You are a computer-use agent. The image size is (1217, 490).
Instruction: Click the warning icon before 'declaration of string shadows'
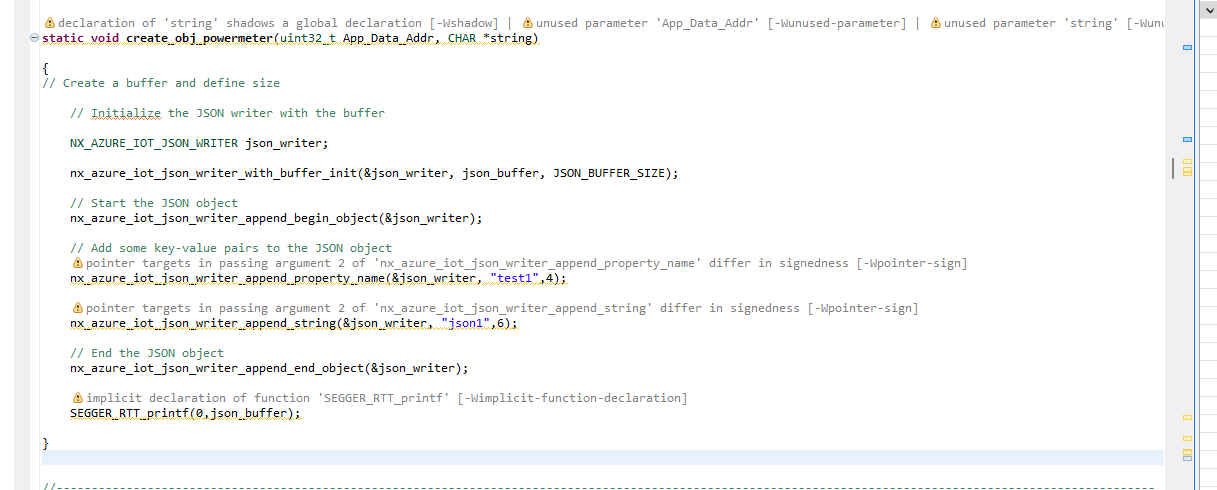[50, 23]
